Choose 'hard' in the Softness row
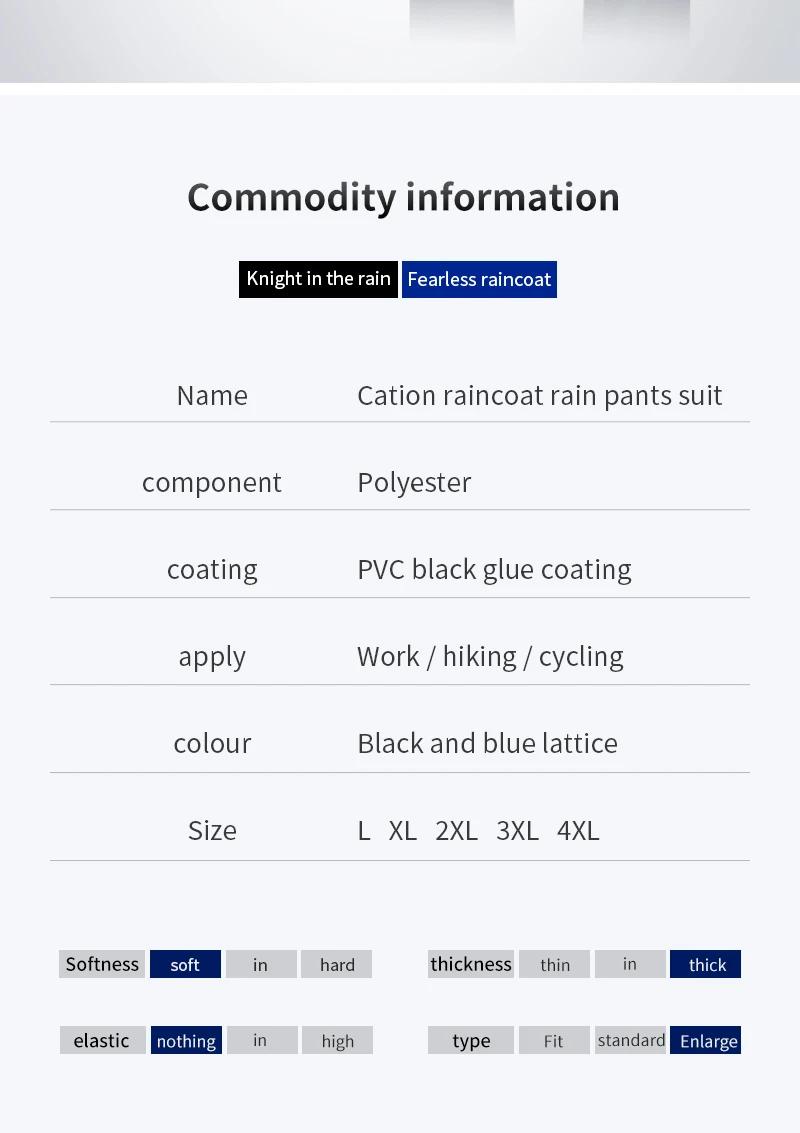Image resolution: width=800 pixels, height=1133 pixels. tap(337, 964)
